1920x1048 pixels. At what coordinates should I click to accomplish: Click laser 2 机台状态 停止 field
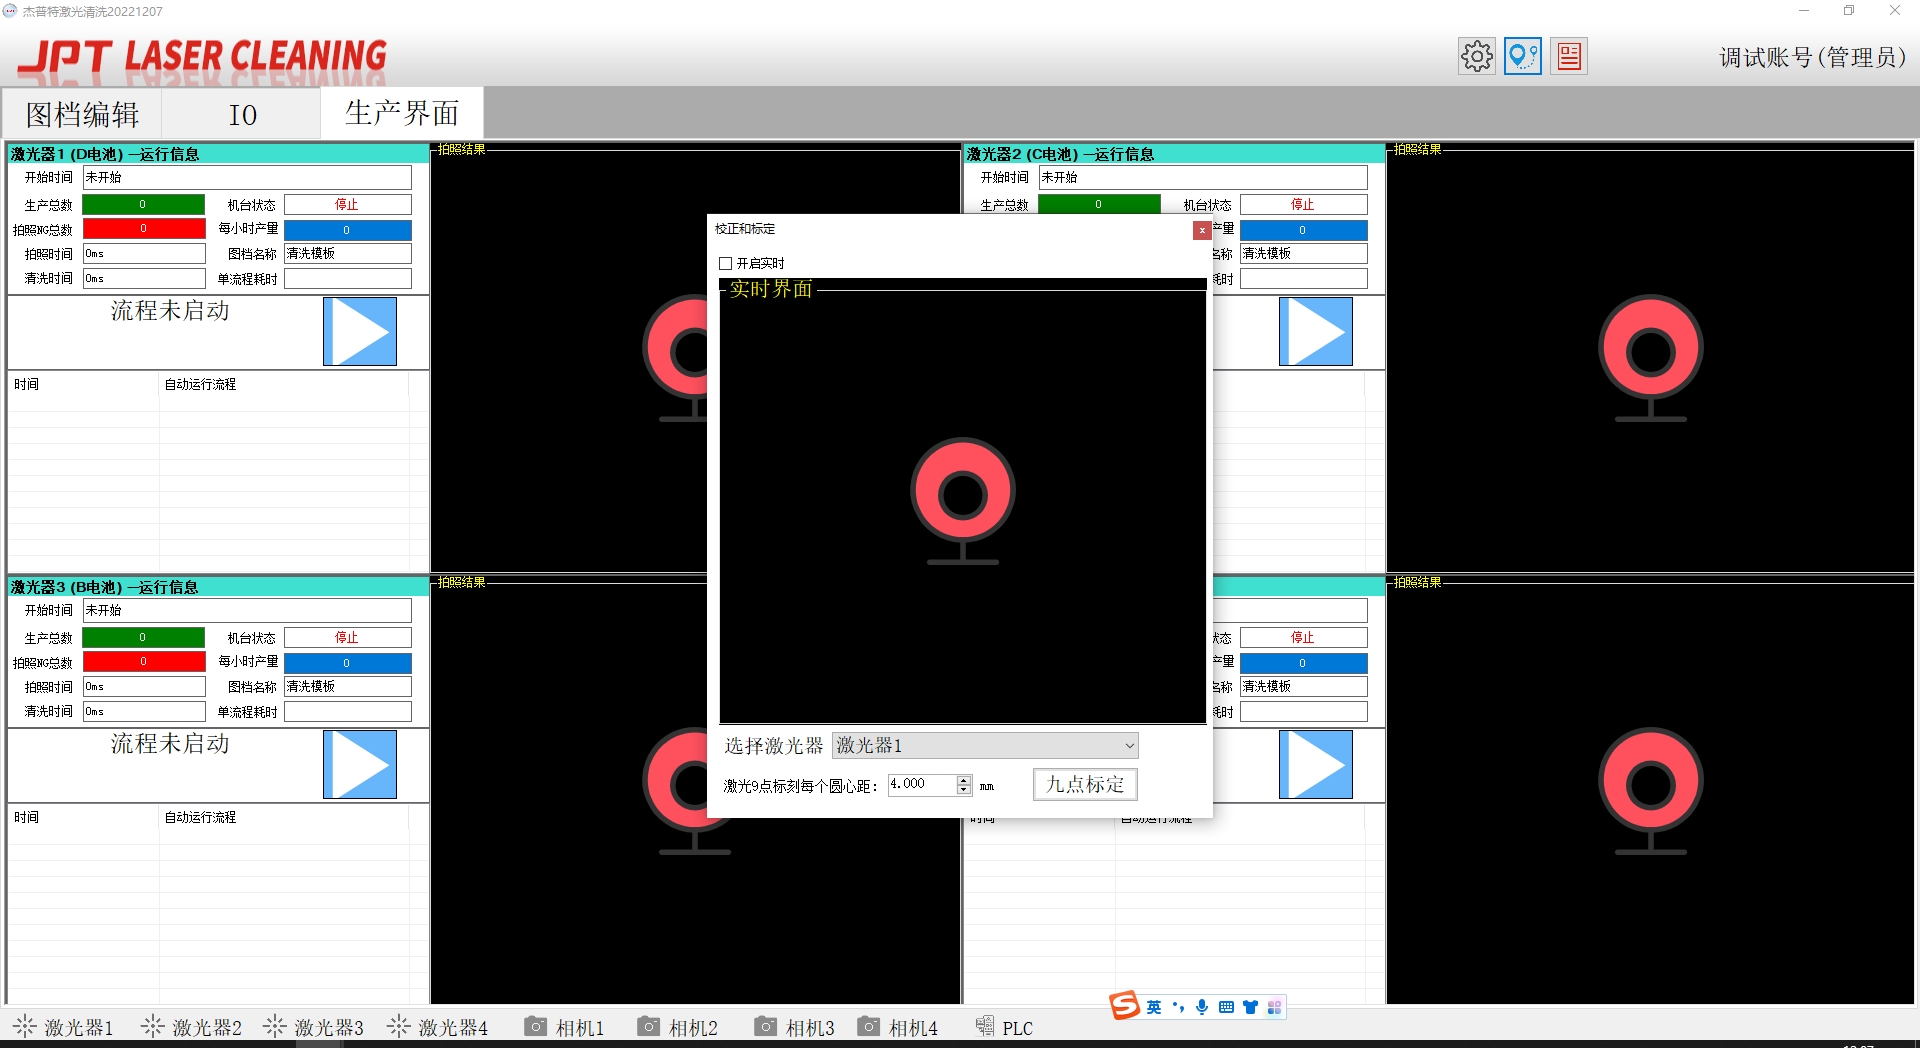tap(1303, 204)
